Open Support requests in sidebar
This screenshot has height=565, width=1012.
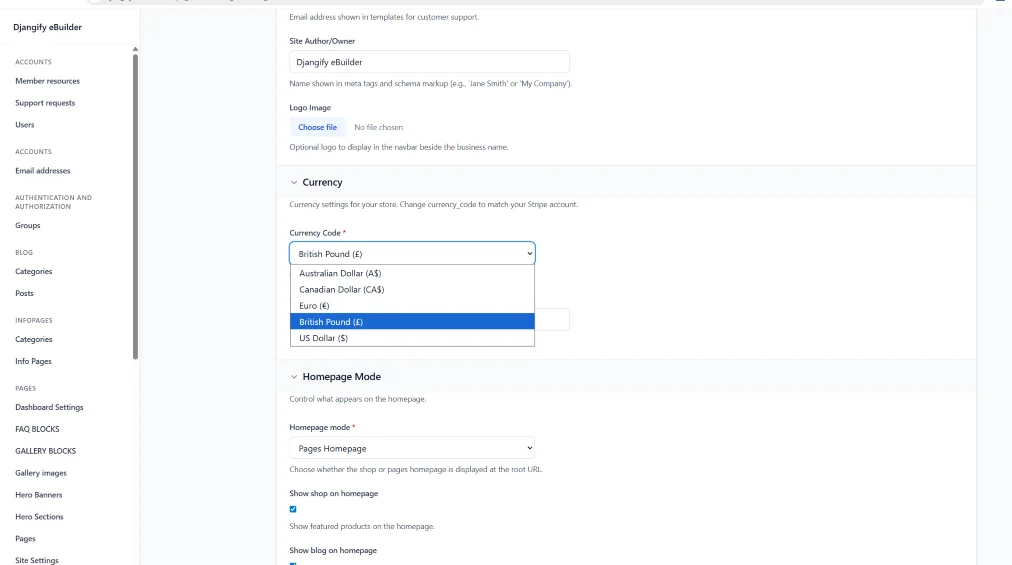(x=45, y=103)
